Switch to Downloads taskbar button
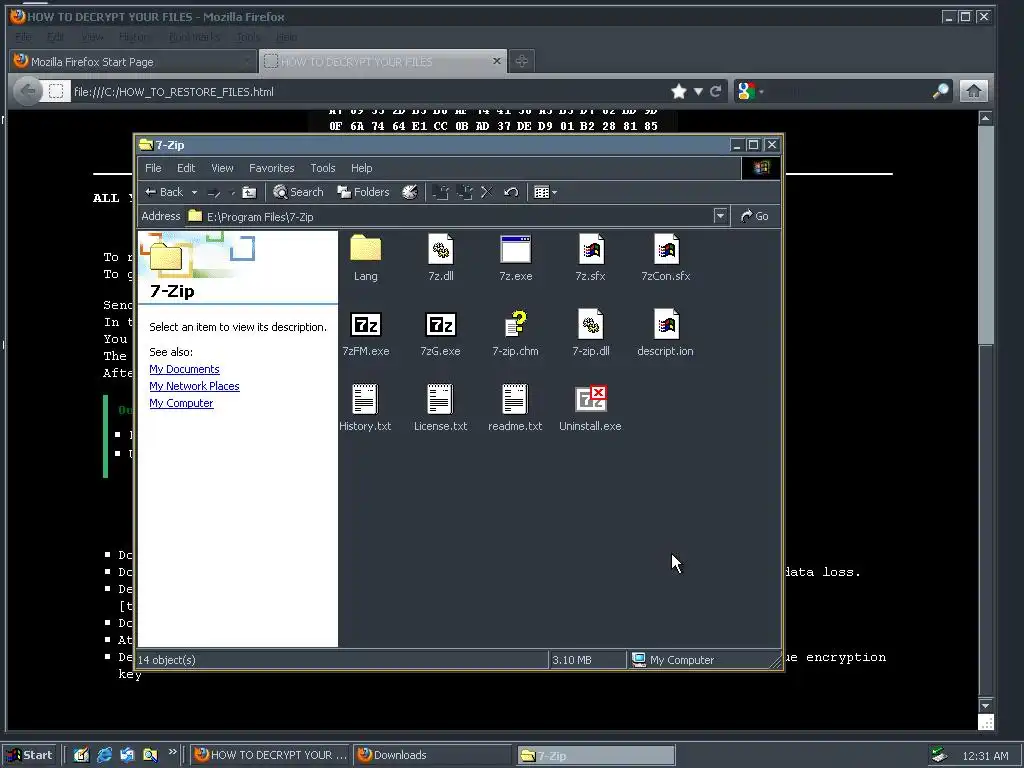The width and height of the screenshot is (1024, 768). click(431, 755)
